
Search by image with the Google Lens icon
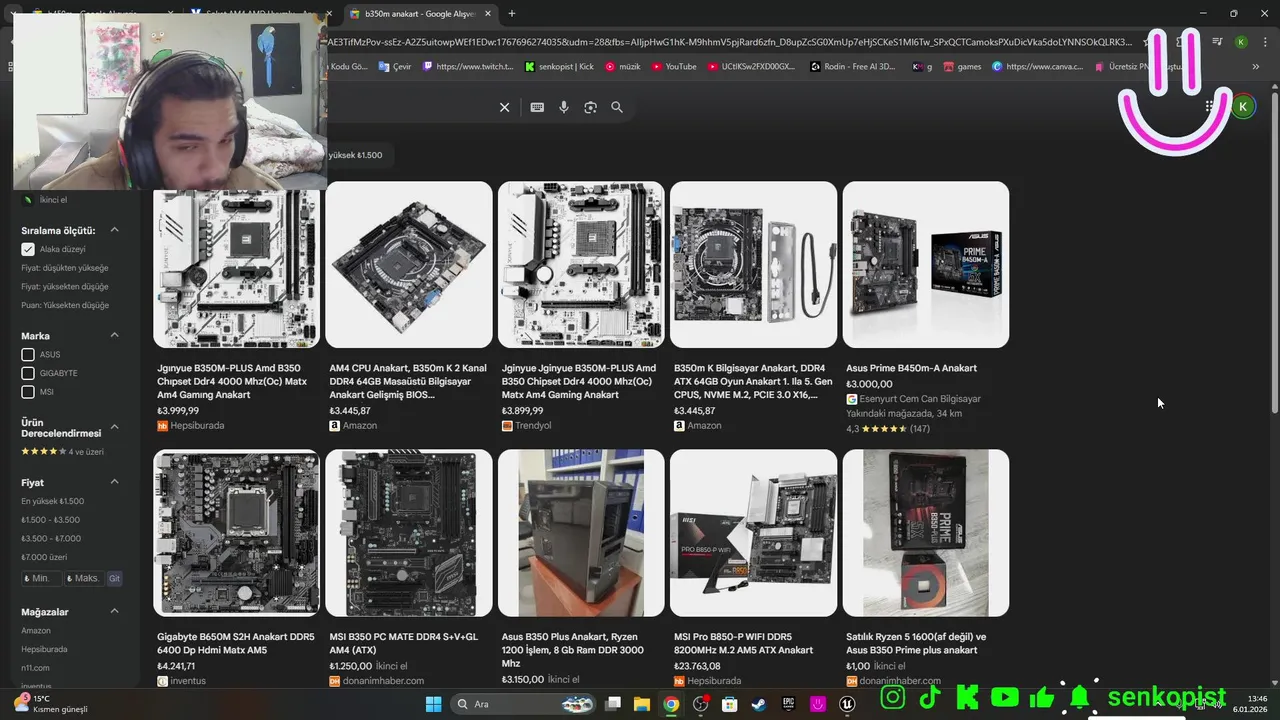click(x=590, y=107)
